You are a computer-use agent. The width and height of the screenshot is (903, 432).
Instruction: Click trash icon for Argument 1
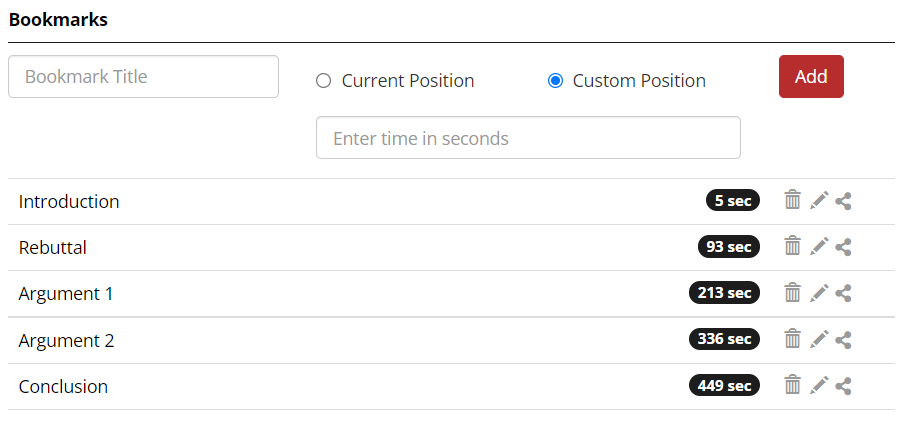click(x=792, y=292)
